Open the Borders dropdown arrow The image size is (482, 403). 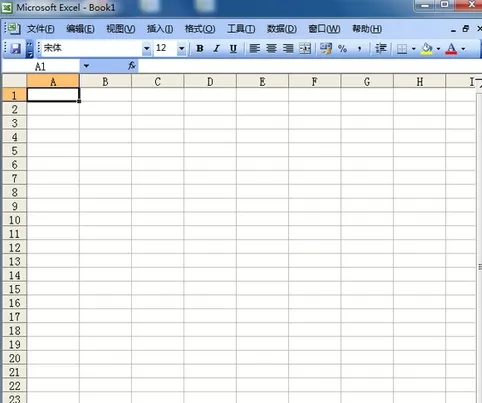(414, 49)
